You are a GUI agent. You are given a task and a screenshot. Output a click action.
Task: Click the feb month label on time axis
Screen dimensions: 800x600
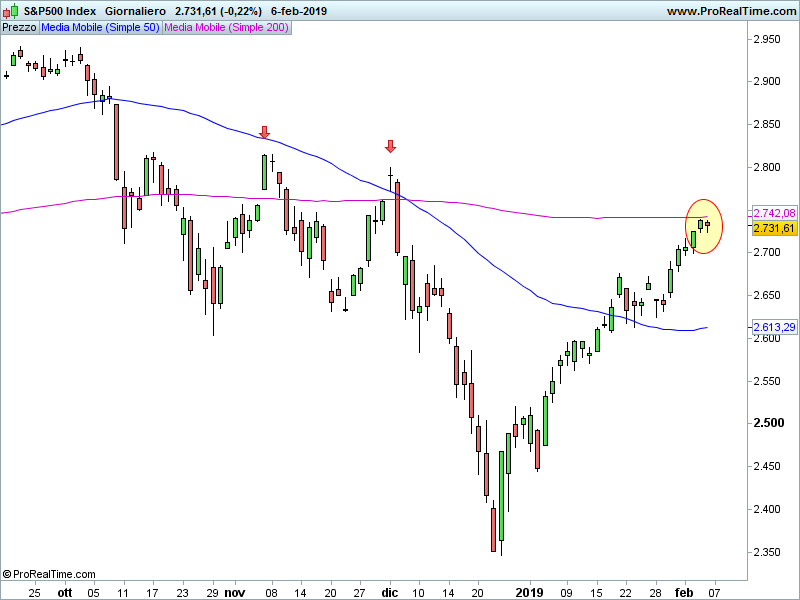click(684, 593)
